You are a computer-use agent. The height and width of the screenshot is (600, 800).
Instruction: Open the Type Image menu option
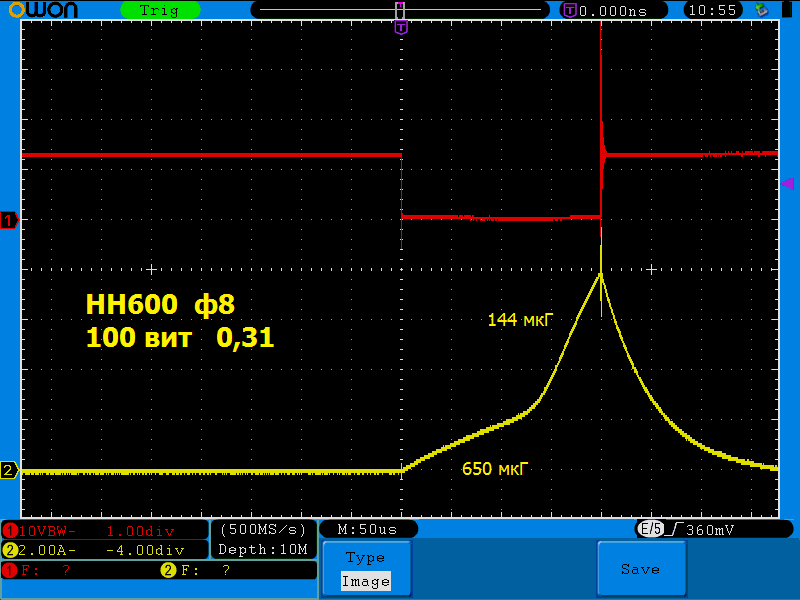coord(365,569)
